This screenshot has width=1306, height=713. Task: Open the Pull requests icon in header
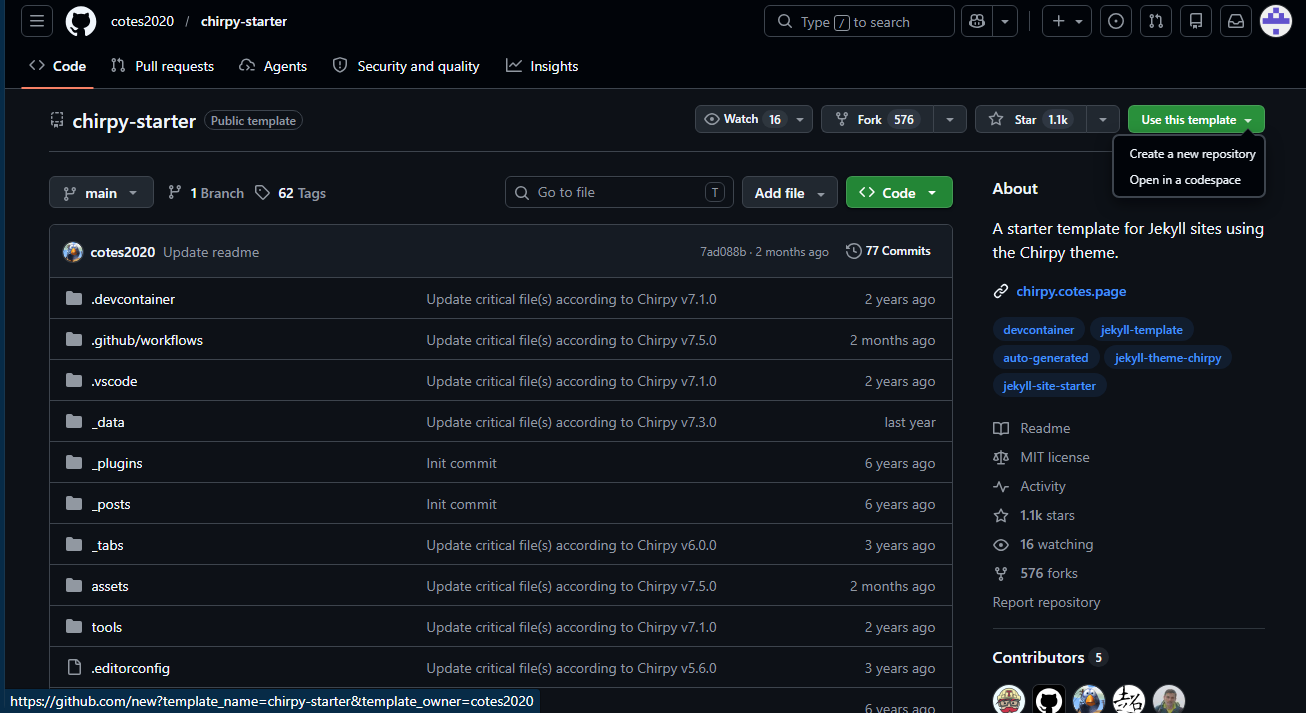point(1156,21)
